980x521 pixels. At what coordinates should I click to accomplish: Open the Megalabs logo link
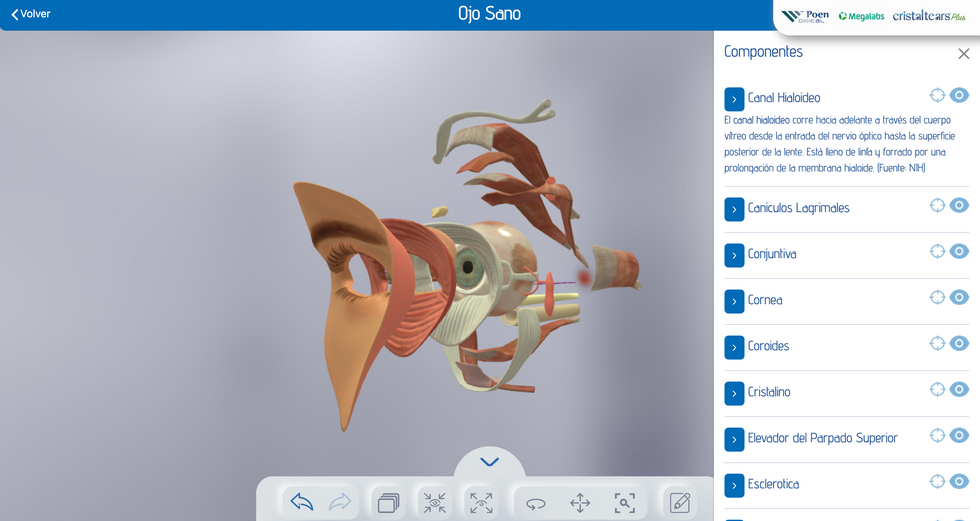click(x=861, y=16)
